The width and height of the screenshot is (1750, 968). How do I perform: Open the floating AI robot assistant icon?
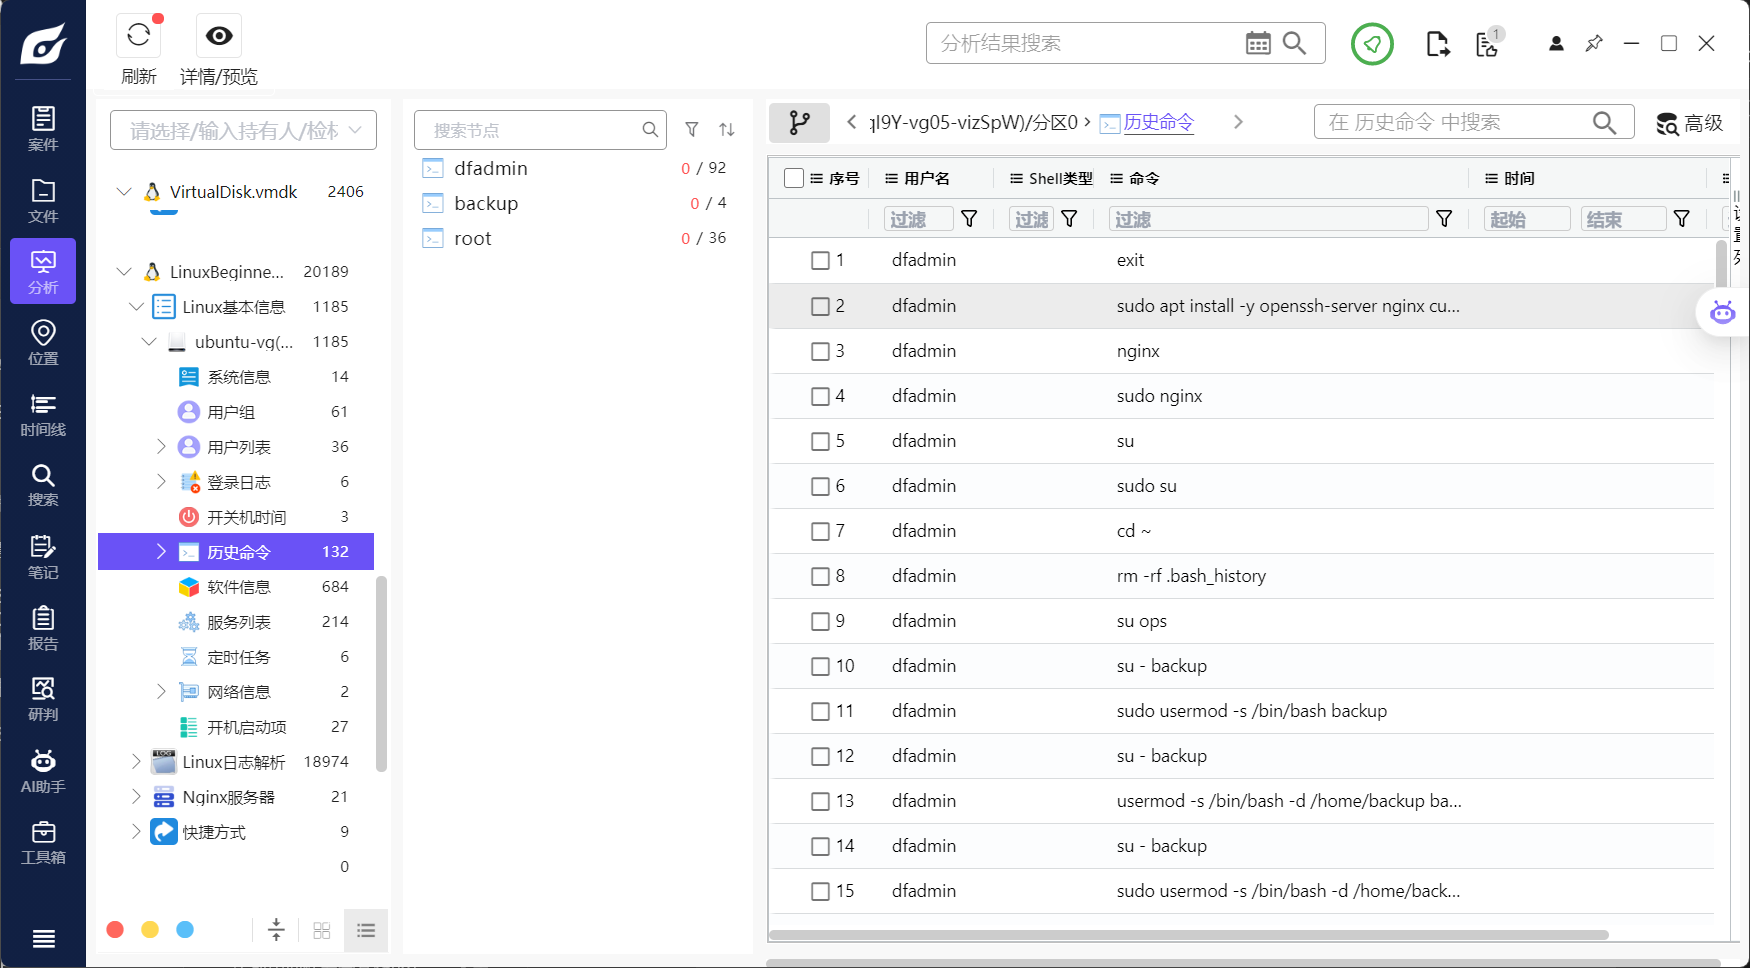pyautogui.click(x=1722, y=312)
